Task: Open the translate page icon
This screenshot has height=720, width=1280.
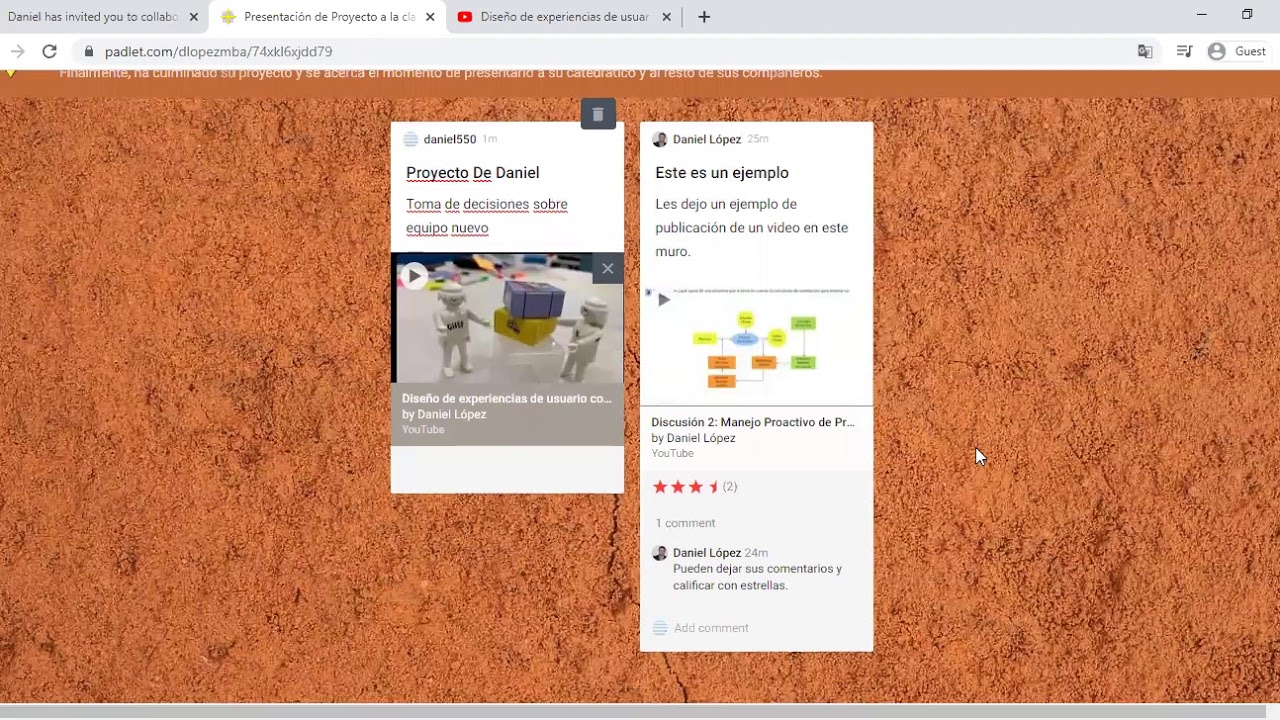Action: tap(1145, 51)
